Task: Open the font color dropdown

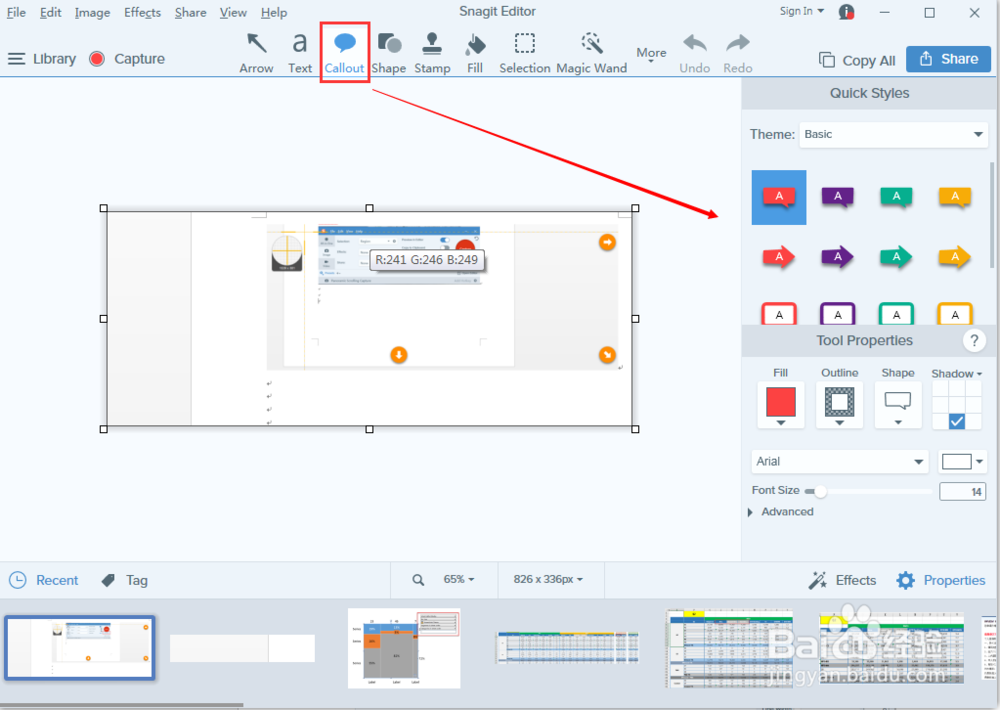Action: (x=979, y=461)
